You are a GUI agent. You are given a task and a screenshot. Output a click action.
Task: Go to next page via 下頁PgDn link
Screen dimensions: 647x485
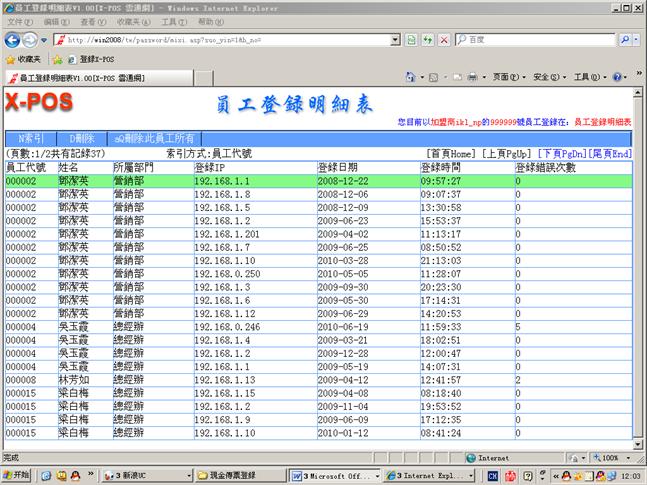click(560, 154)
